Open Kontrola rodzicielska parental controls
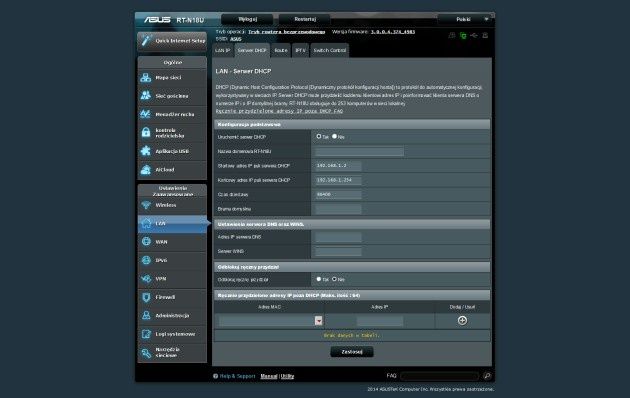The width and height of the screenshot is (630, 398). tap(172, 133)
